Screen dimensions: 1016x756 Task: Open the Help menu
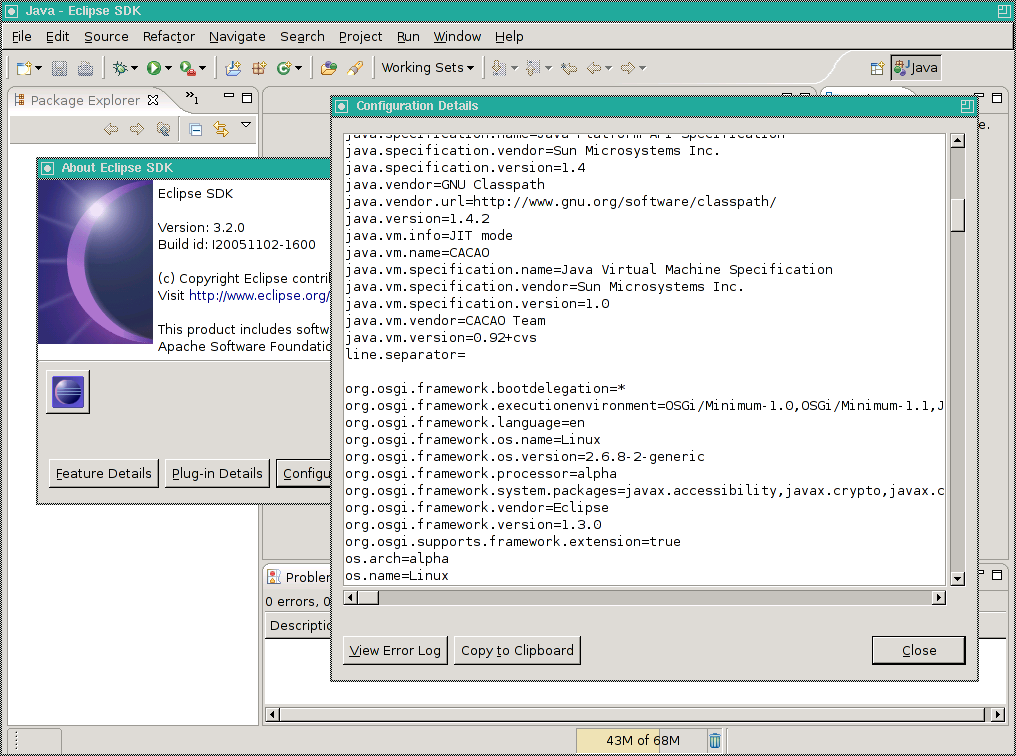(x=509, y=37)
